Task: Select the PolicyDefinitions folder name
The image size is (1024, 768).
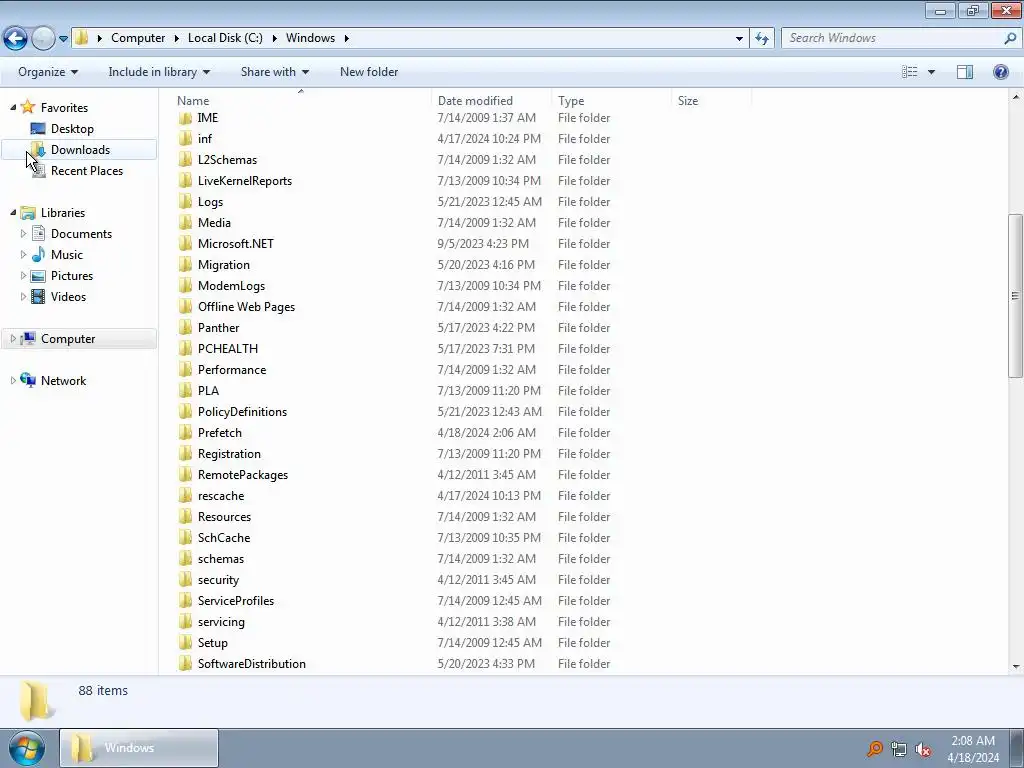Action: [242, 411]
